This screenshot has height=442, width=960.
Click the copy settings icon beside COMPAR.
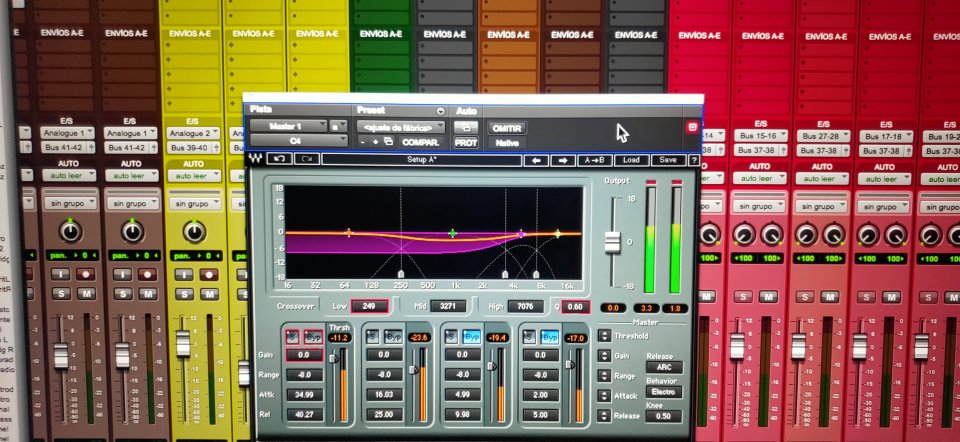click(388, 142)
